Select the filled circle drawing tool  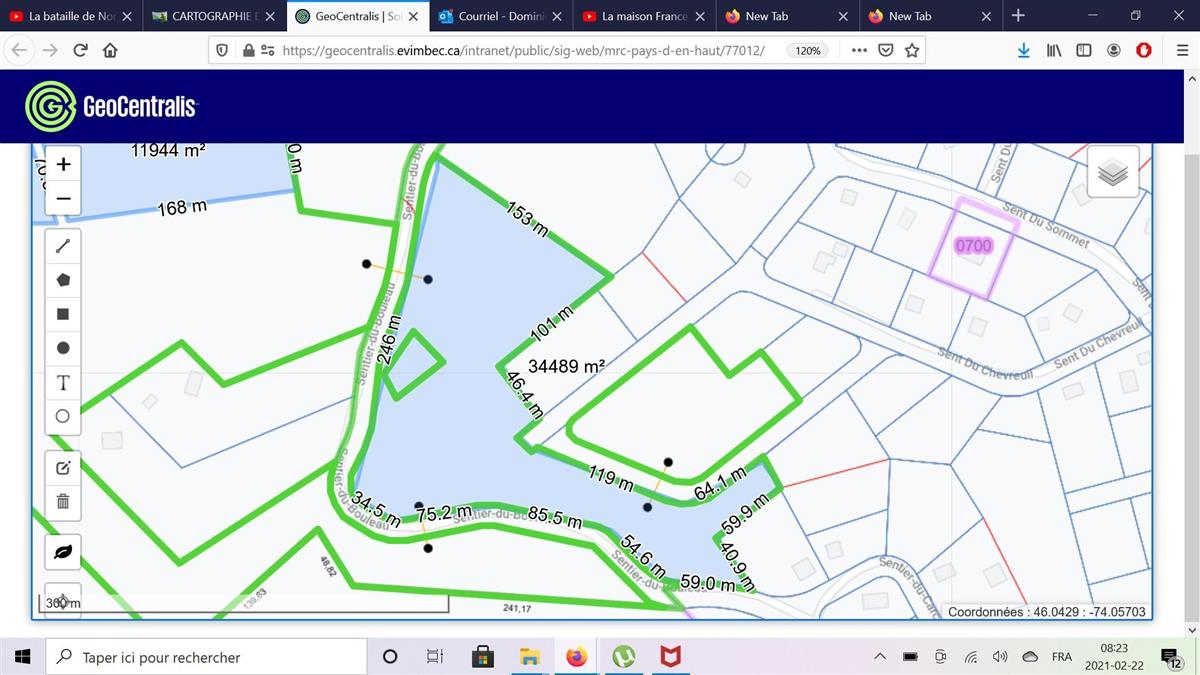(x=63, y=348)
